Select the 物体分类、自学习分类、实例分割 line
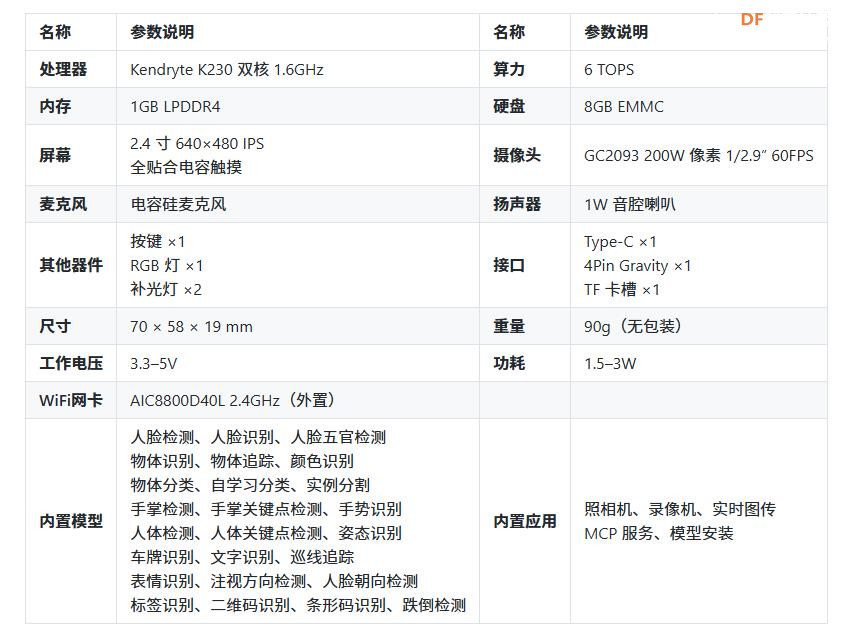 click(250, 485)
